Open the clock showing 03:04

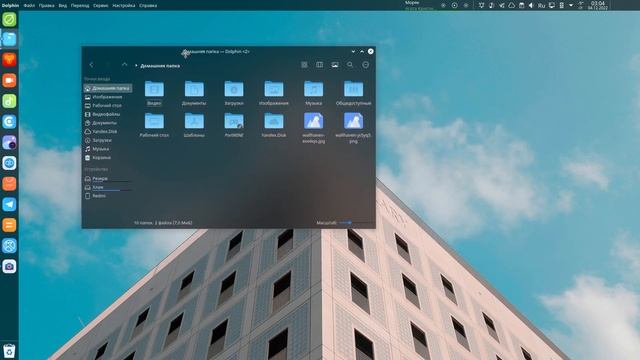click(x=598, y=5)
